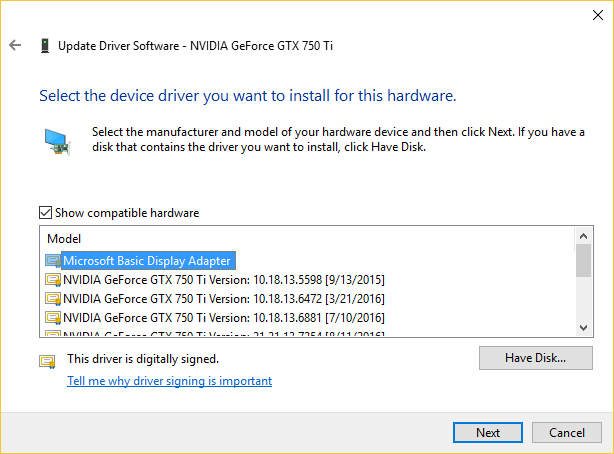
Task: Click the model list scroll up arrow
Action: coord(583,236)
